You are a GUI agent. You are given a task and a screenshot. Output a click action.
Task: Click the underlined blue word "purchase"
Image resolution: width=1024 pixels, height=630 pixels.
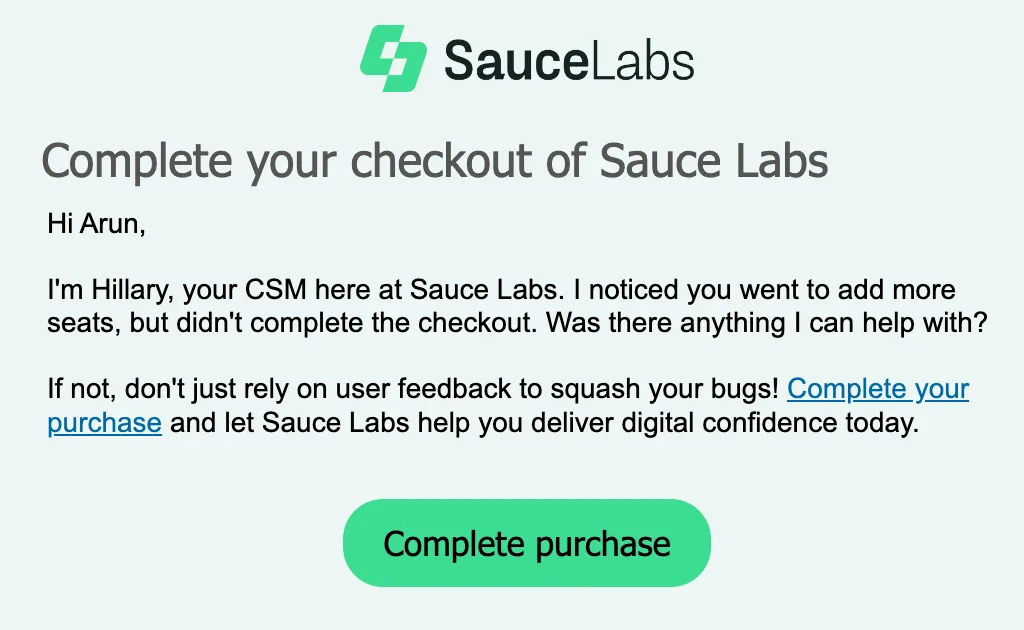click(104, 423)
